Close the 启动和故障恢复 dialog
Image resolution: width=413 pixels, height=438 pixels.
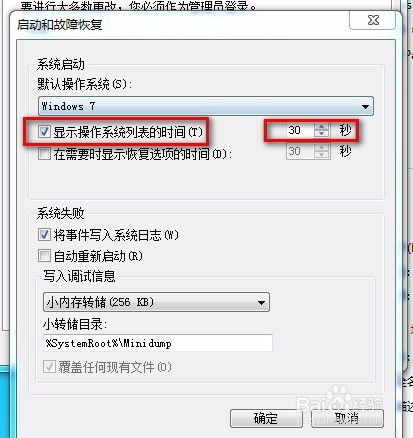[x=372, y=20]
